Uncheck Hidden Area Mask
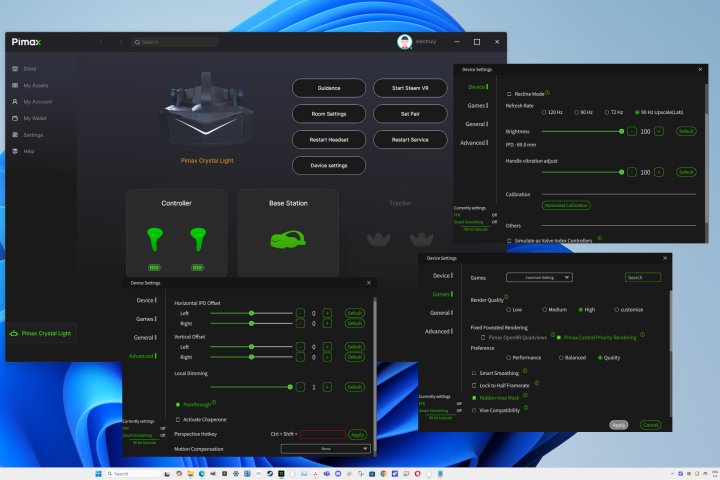The image size is (720, 480). pyautogui.click(x=474, y=398)
